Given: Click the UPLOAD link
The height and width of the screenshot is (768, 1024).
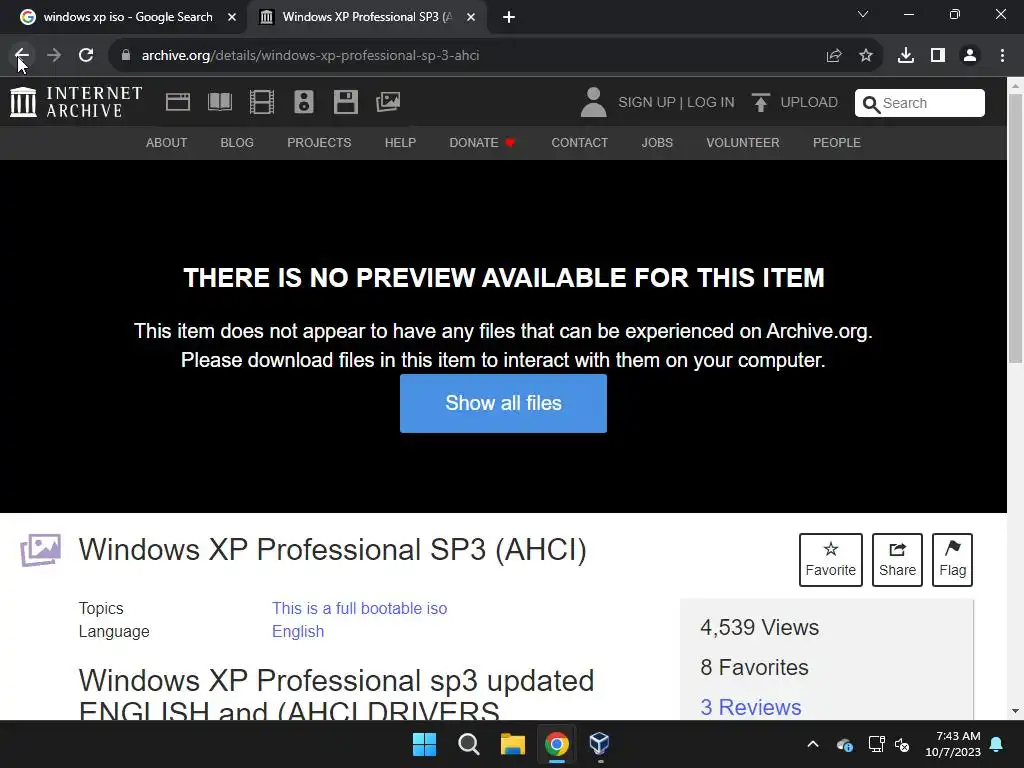Looking at the screenshot, I should click(x=809, y=103).
